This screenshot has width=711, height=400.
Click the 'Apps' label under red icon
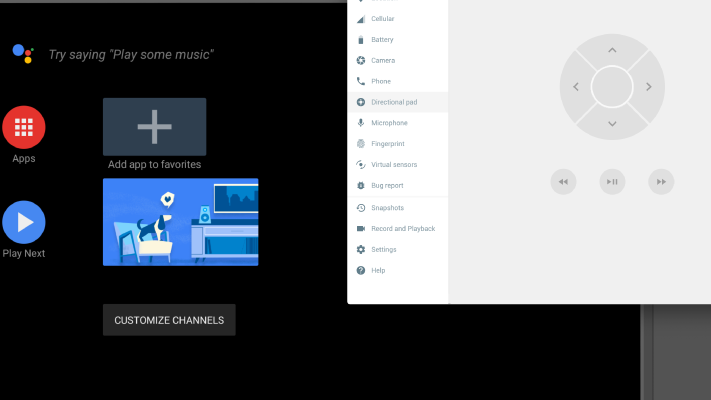click(24, 159)
